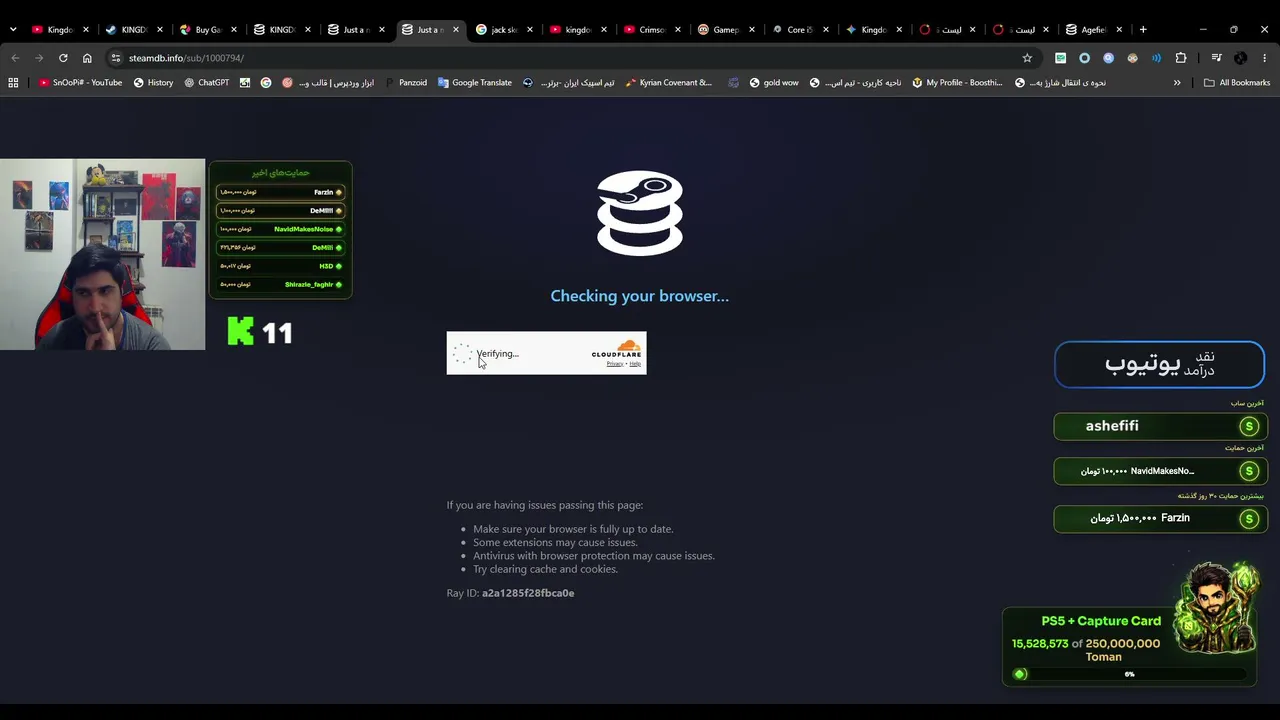Go forward using the forward arrow
Screen dimensions: 1280x720
coord(39,58)
